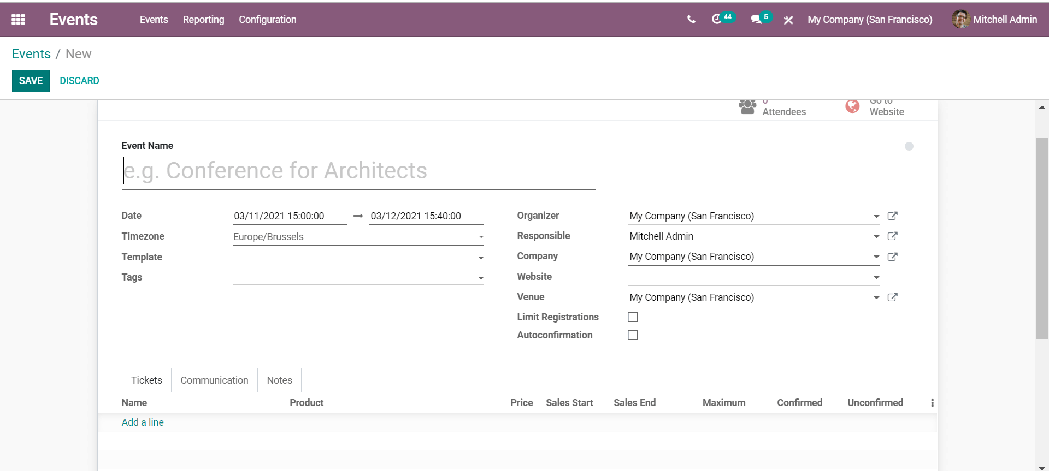
Task: Expand the Responsible dropdown arrow
Action: pos(876,237)
